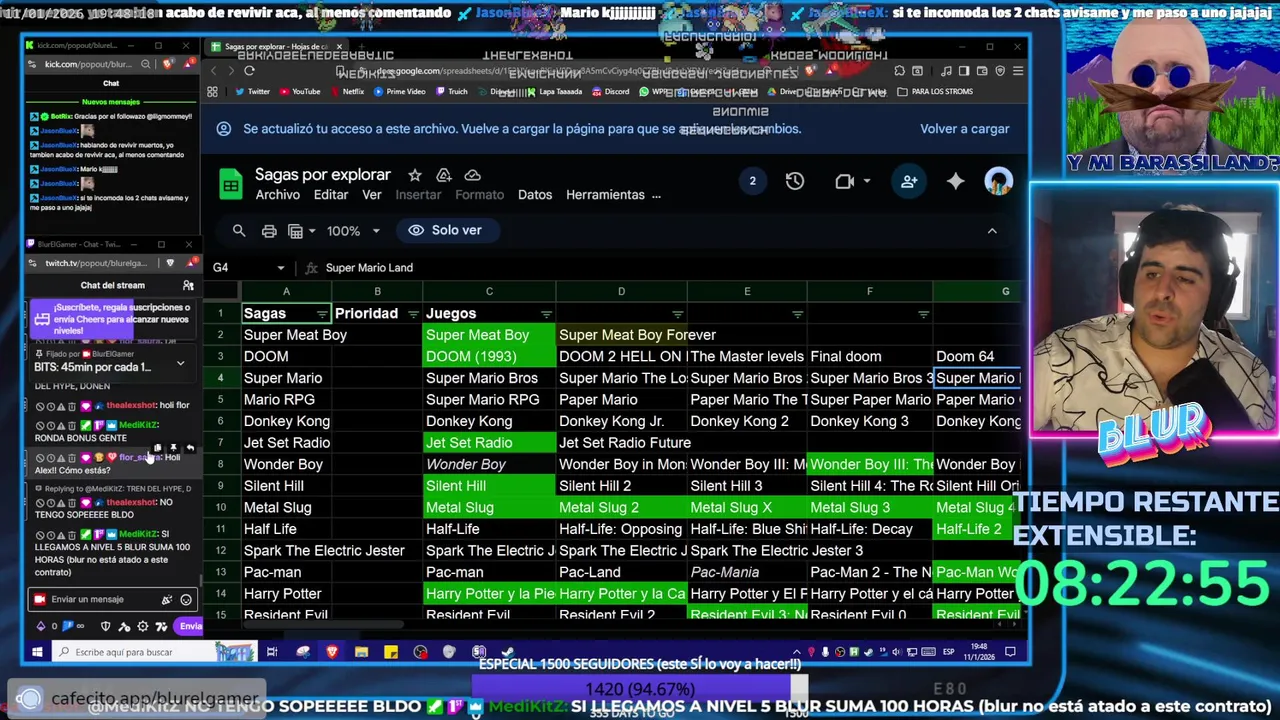
Task: Check the cloud document status icon
Action: (473, 175)
